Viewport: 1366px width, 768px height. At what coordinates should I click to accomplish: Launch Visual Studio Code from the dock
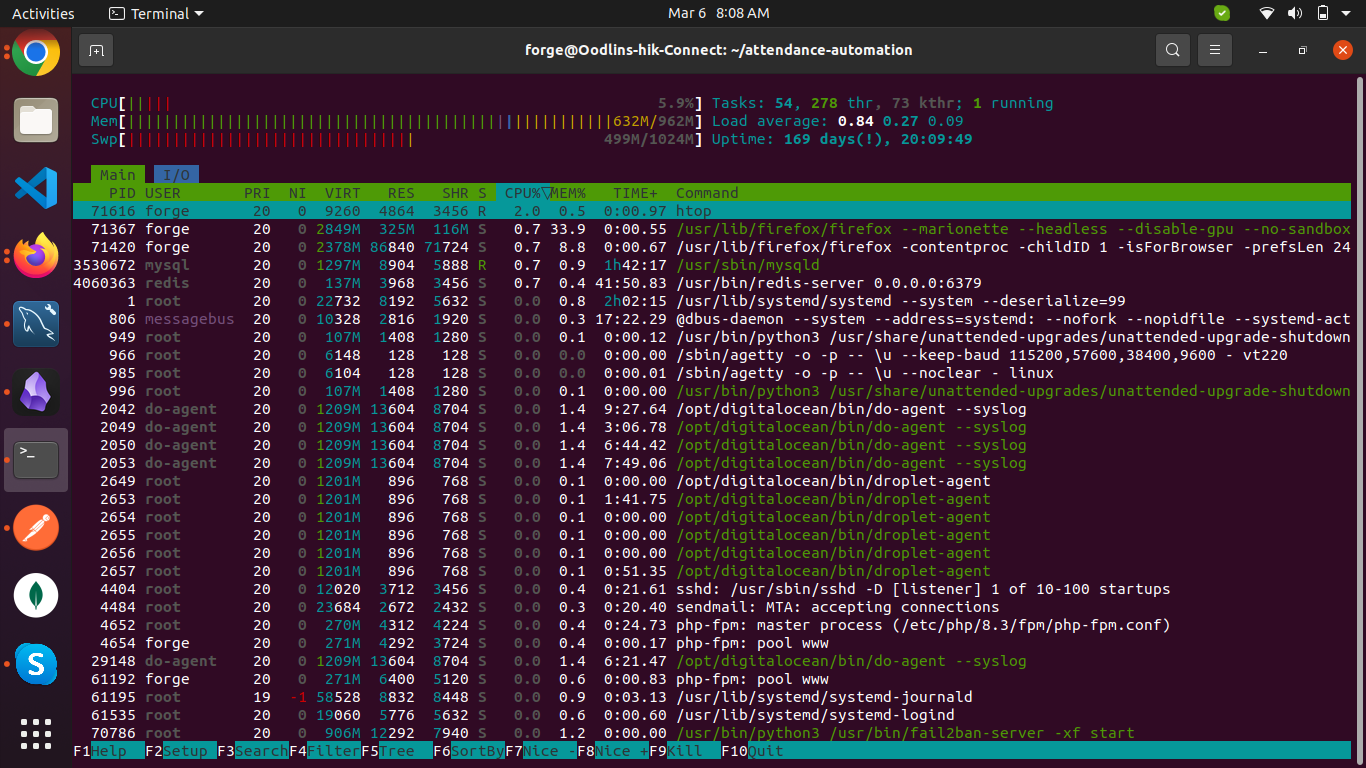(36, 189)
